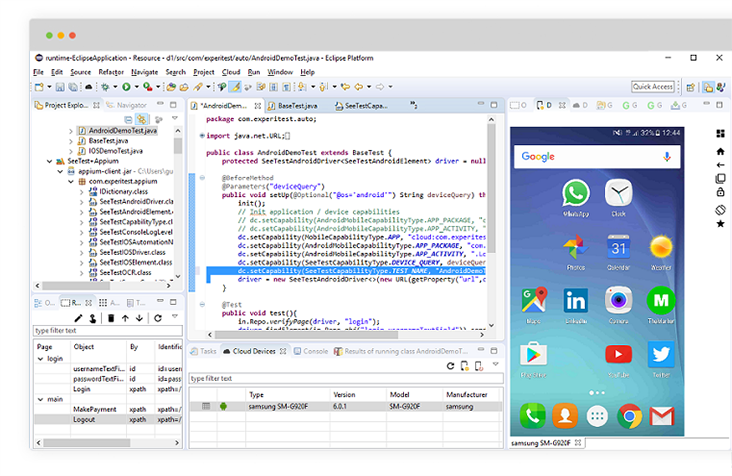The image size is (732, 476).
Task: Collapse the SeeTest-Appium project node
Action: pyautogui.click(x=50, y=160)
